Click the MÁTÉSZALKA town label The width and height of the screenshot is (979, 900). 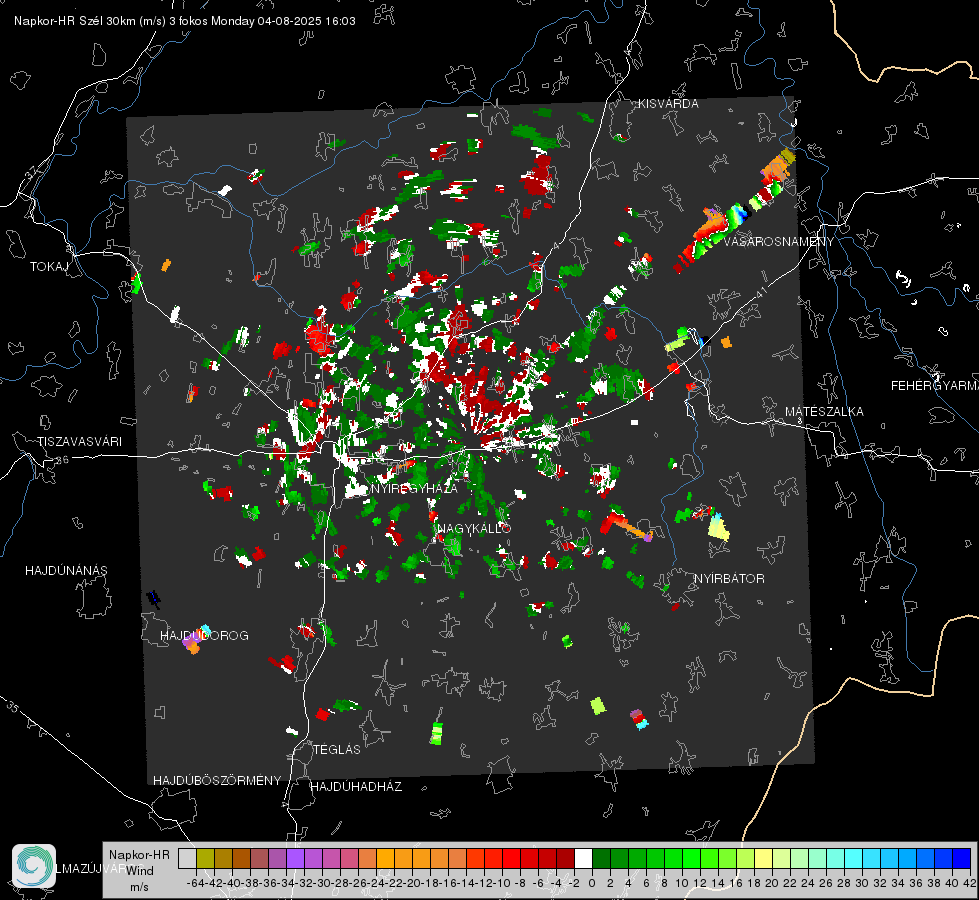click(824, 412)
